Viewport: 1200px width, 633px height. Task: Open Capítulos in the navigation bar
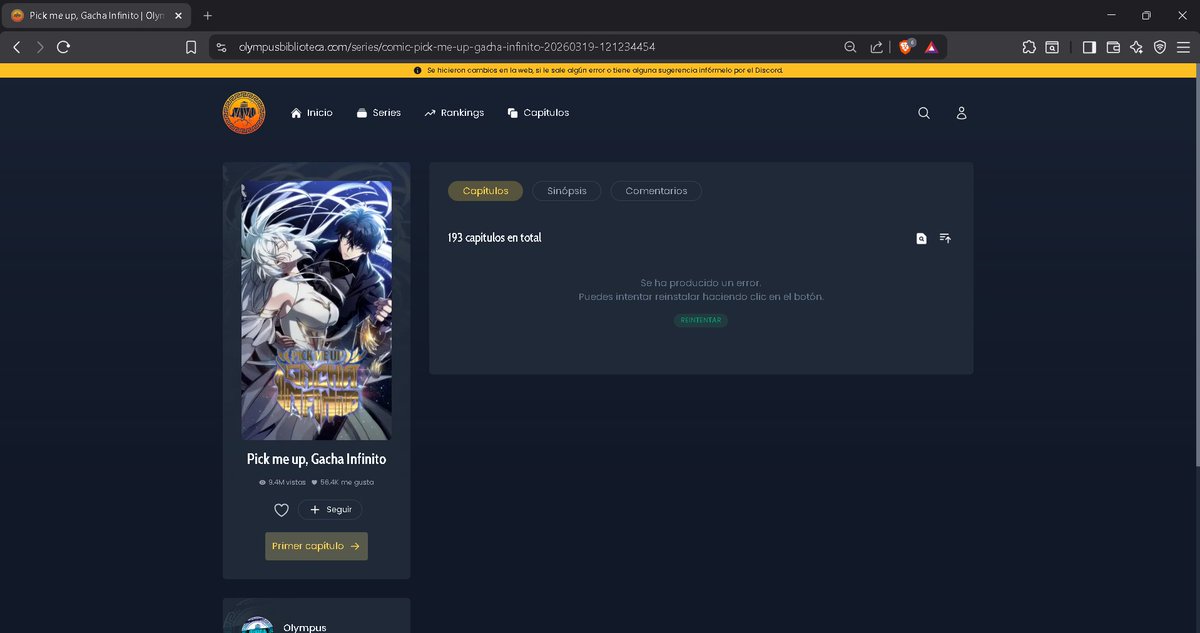538,113
